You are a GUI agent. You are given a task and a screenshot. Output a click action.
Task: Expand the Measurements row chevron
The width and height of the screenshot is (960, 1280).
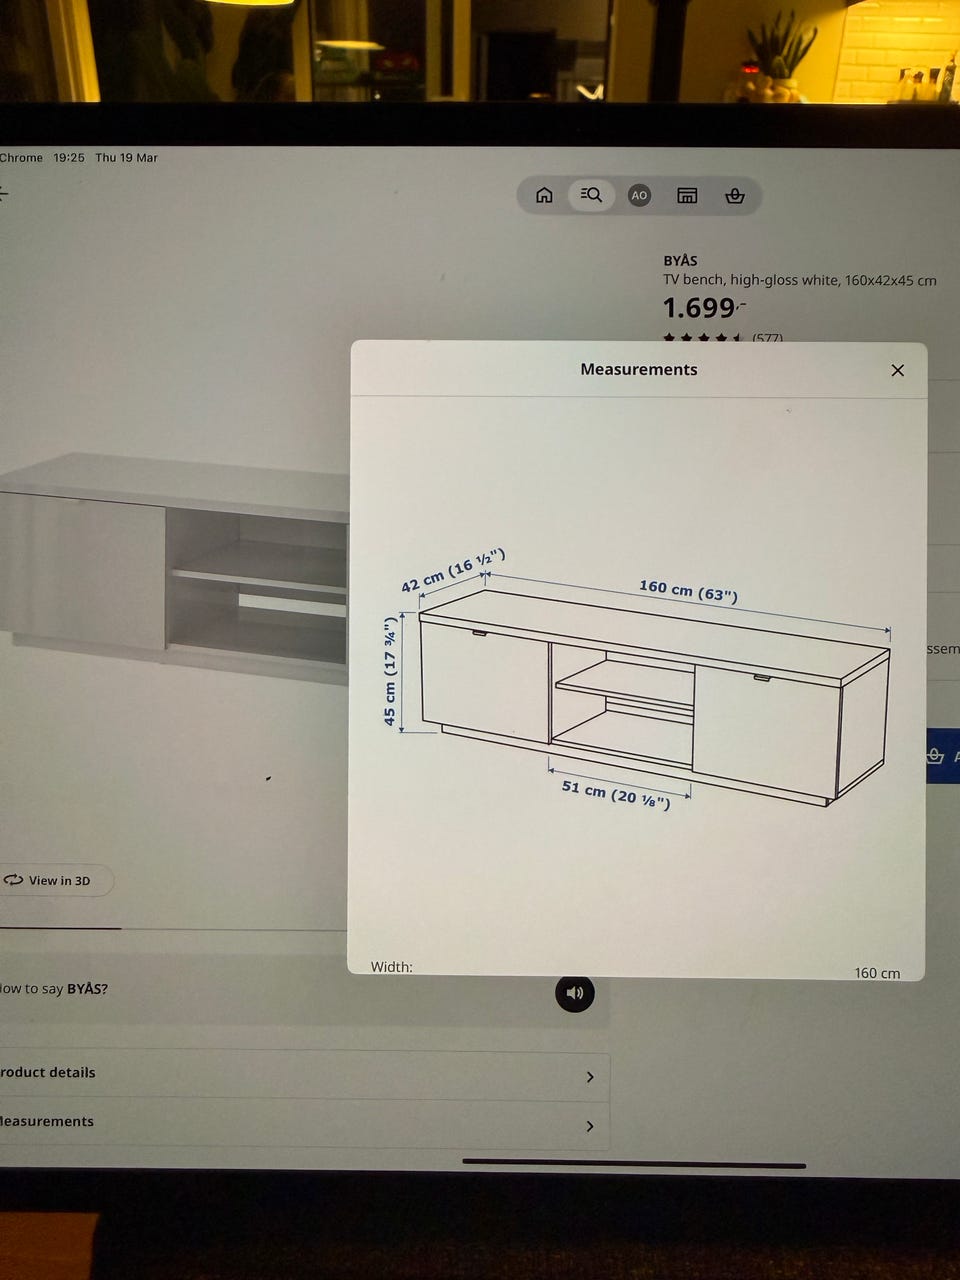590,1126
